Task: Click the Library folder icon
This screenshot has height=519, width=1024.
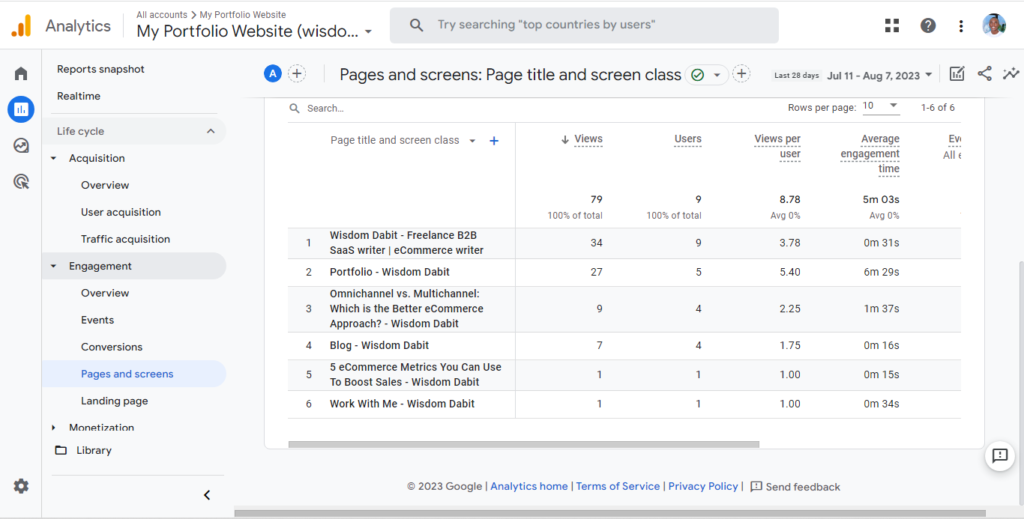Action: pyautogui.click(x=61, y=450)
